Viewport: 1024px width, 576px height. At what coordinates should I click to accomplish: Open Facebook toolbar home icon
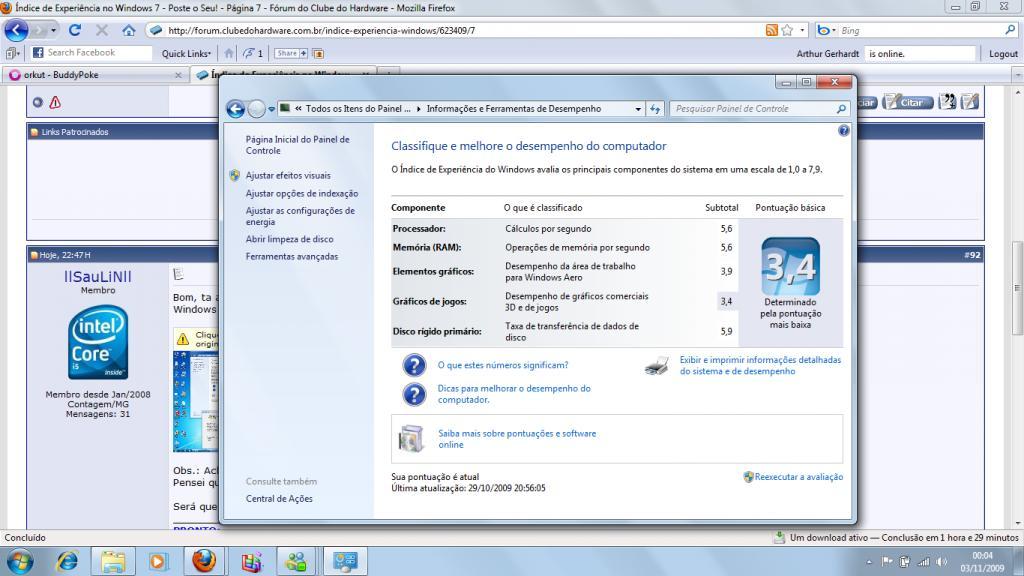(229, 54)
